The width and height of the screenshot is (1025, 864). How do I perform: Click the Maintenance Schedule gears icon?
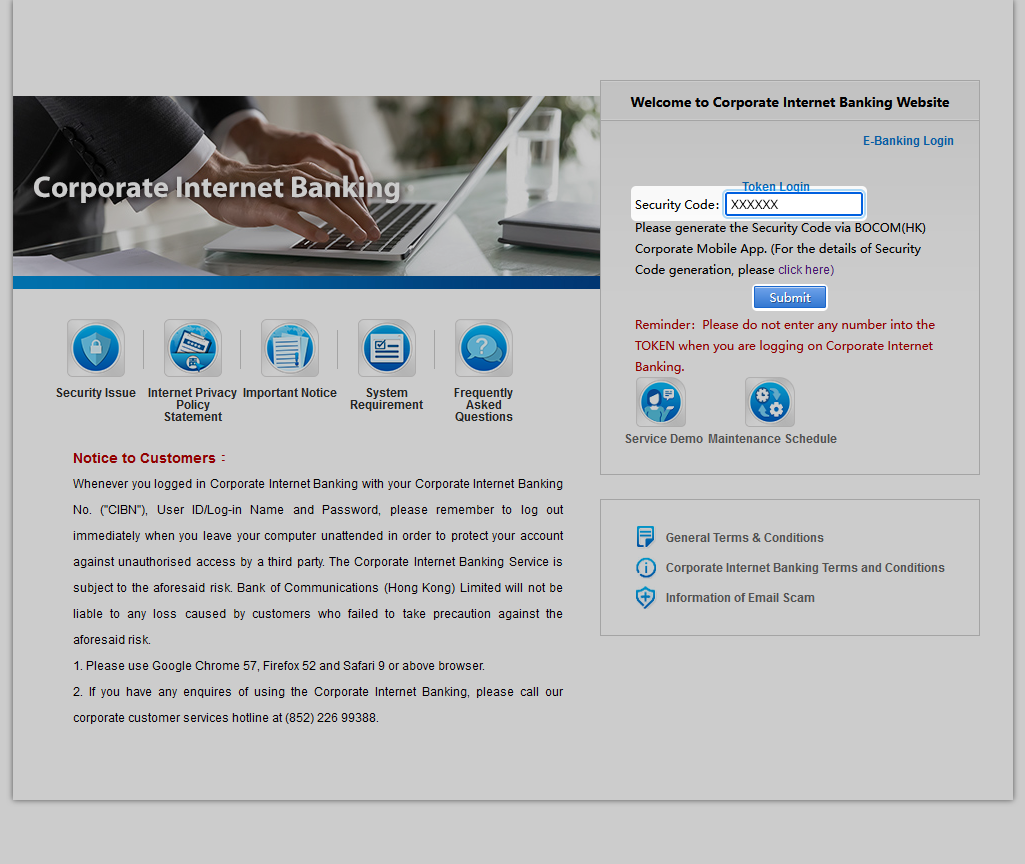[770, 402]
